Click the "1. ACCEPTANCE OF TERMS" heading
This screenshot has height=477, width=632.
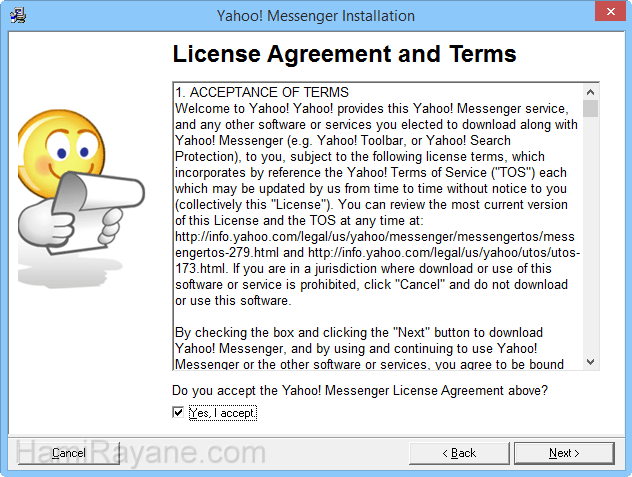[262, 92]
